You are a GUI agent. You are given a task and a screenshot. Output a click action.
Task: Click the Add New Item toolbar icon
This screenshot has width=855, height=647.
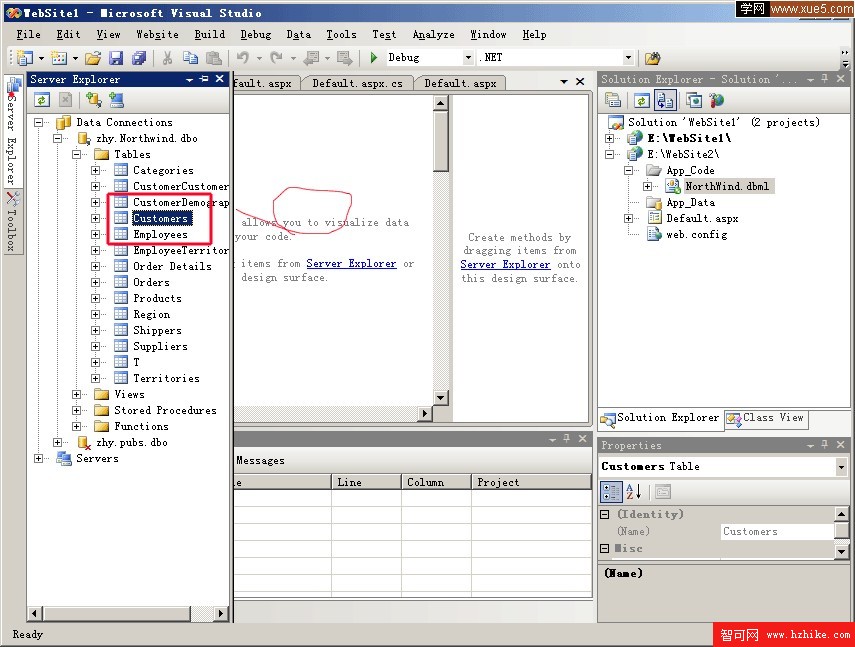click(x=58, y=57)
